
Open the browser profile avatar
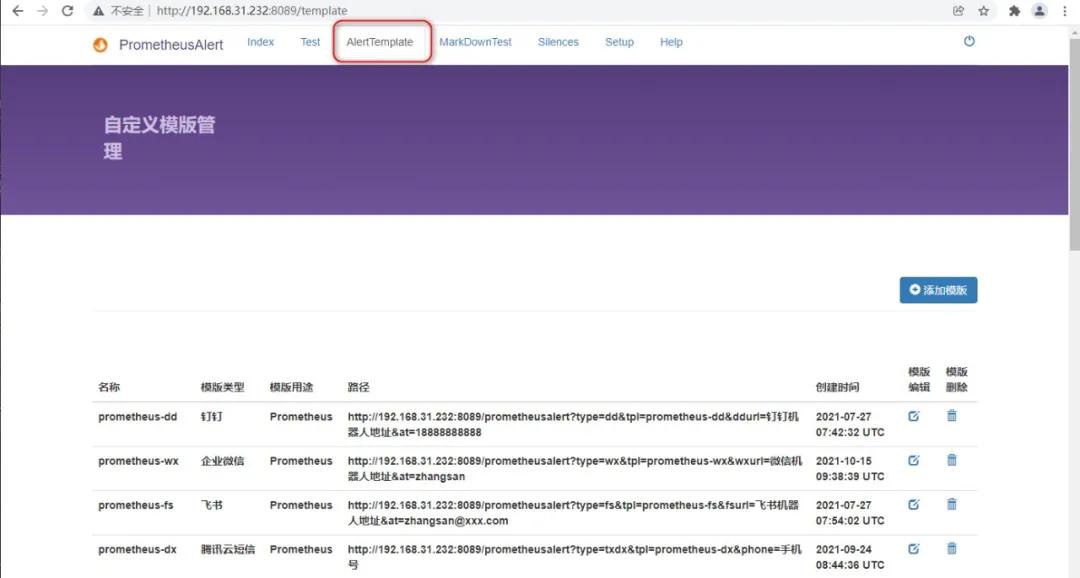[x=1039, y=11]
